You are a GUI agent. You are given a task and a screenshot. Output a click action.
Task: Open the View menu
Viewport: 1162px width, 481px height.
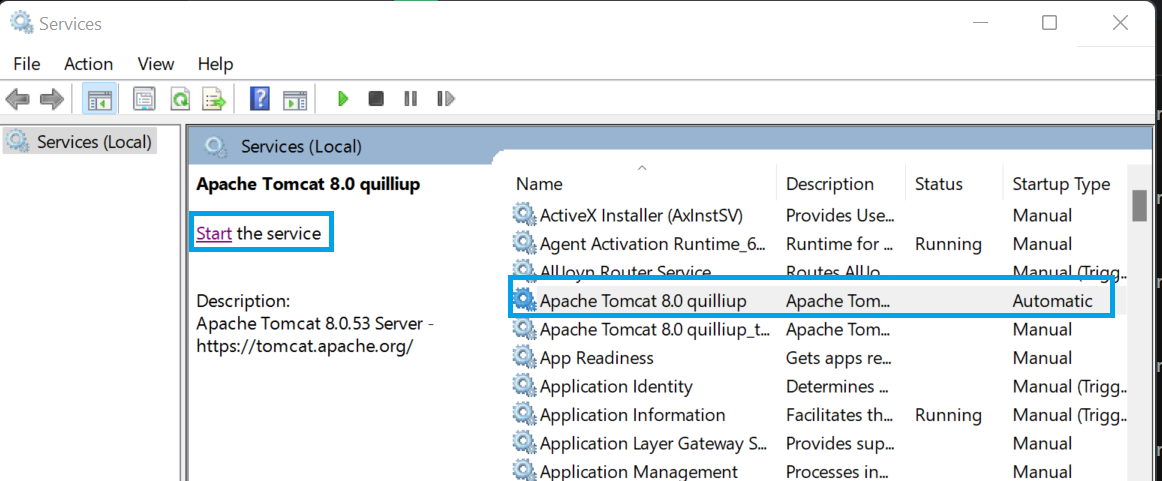pos(156,64)
